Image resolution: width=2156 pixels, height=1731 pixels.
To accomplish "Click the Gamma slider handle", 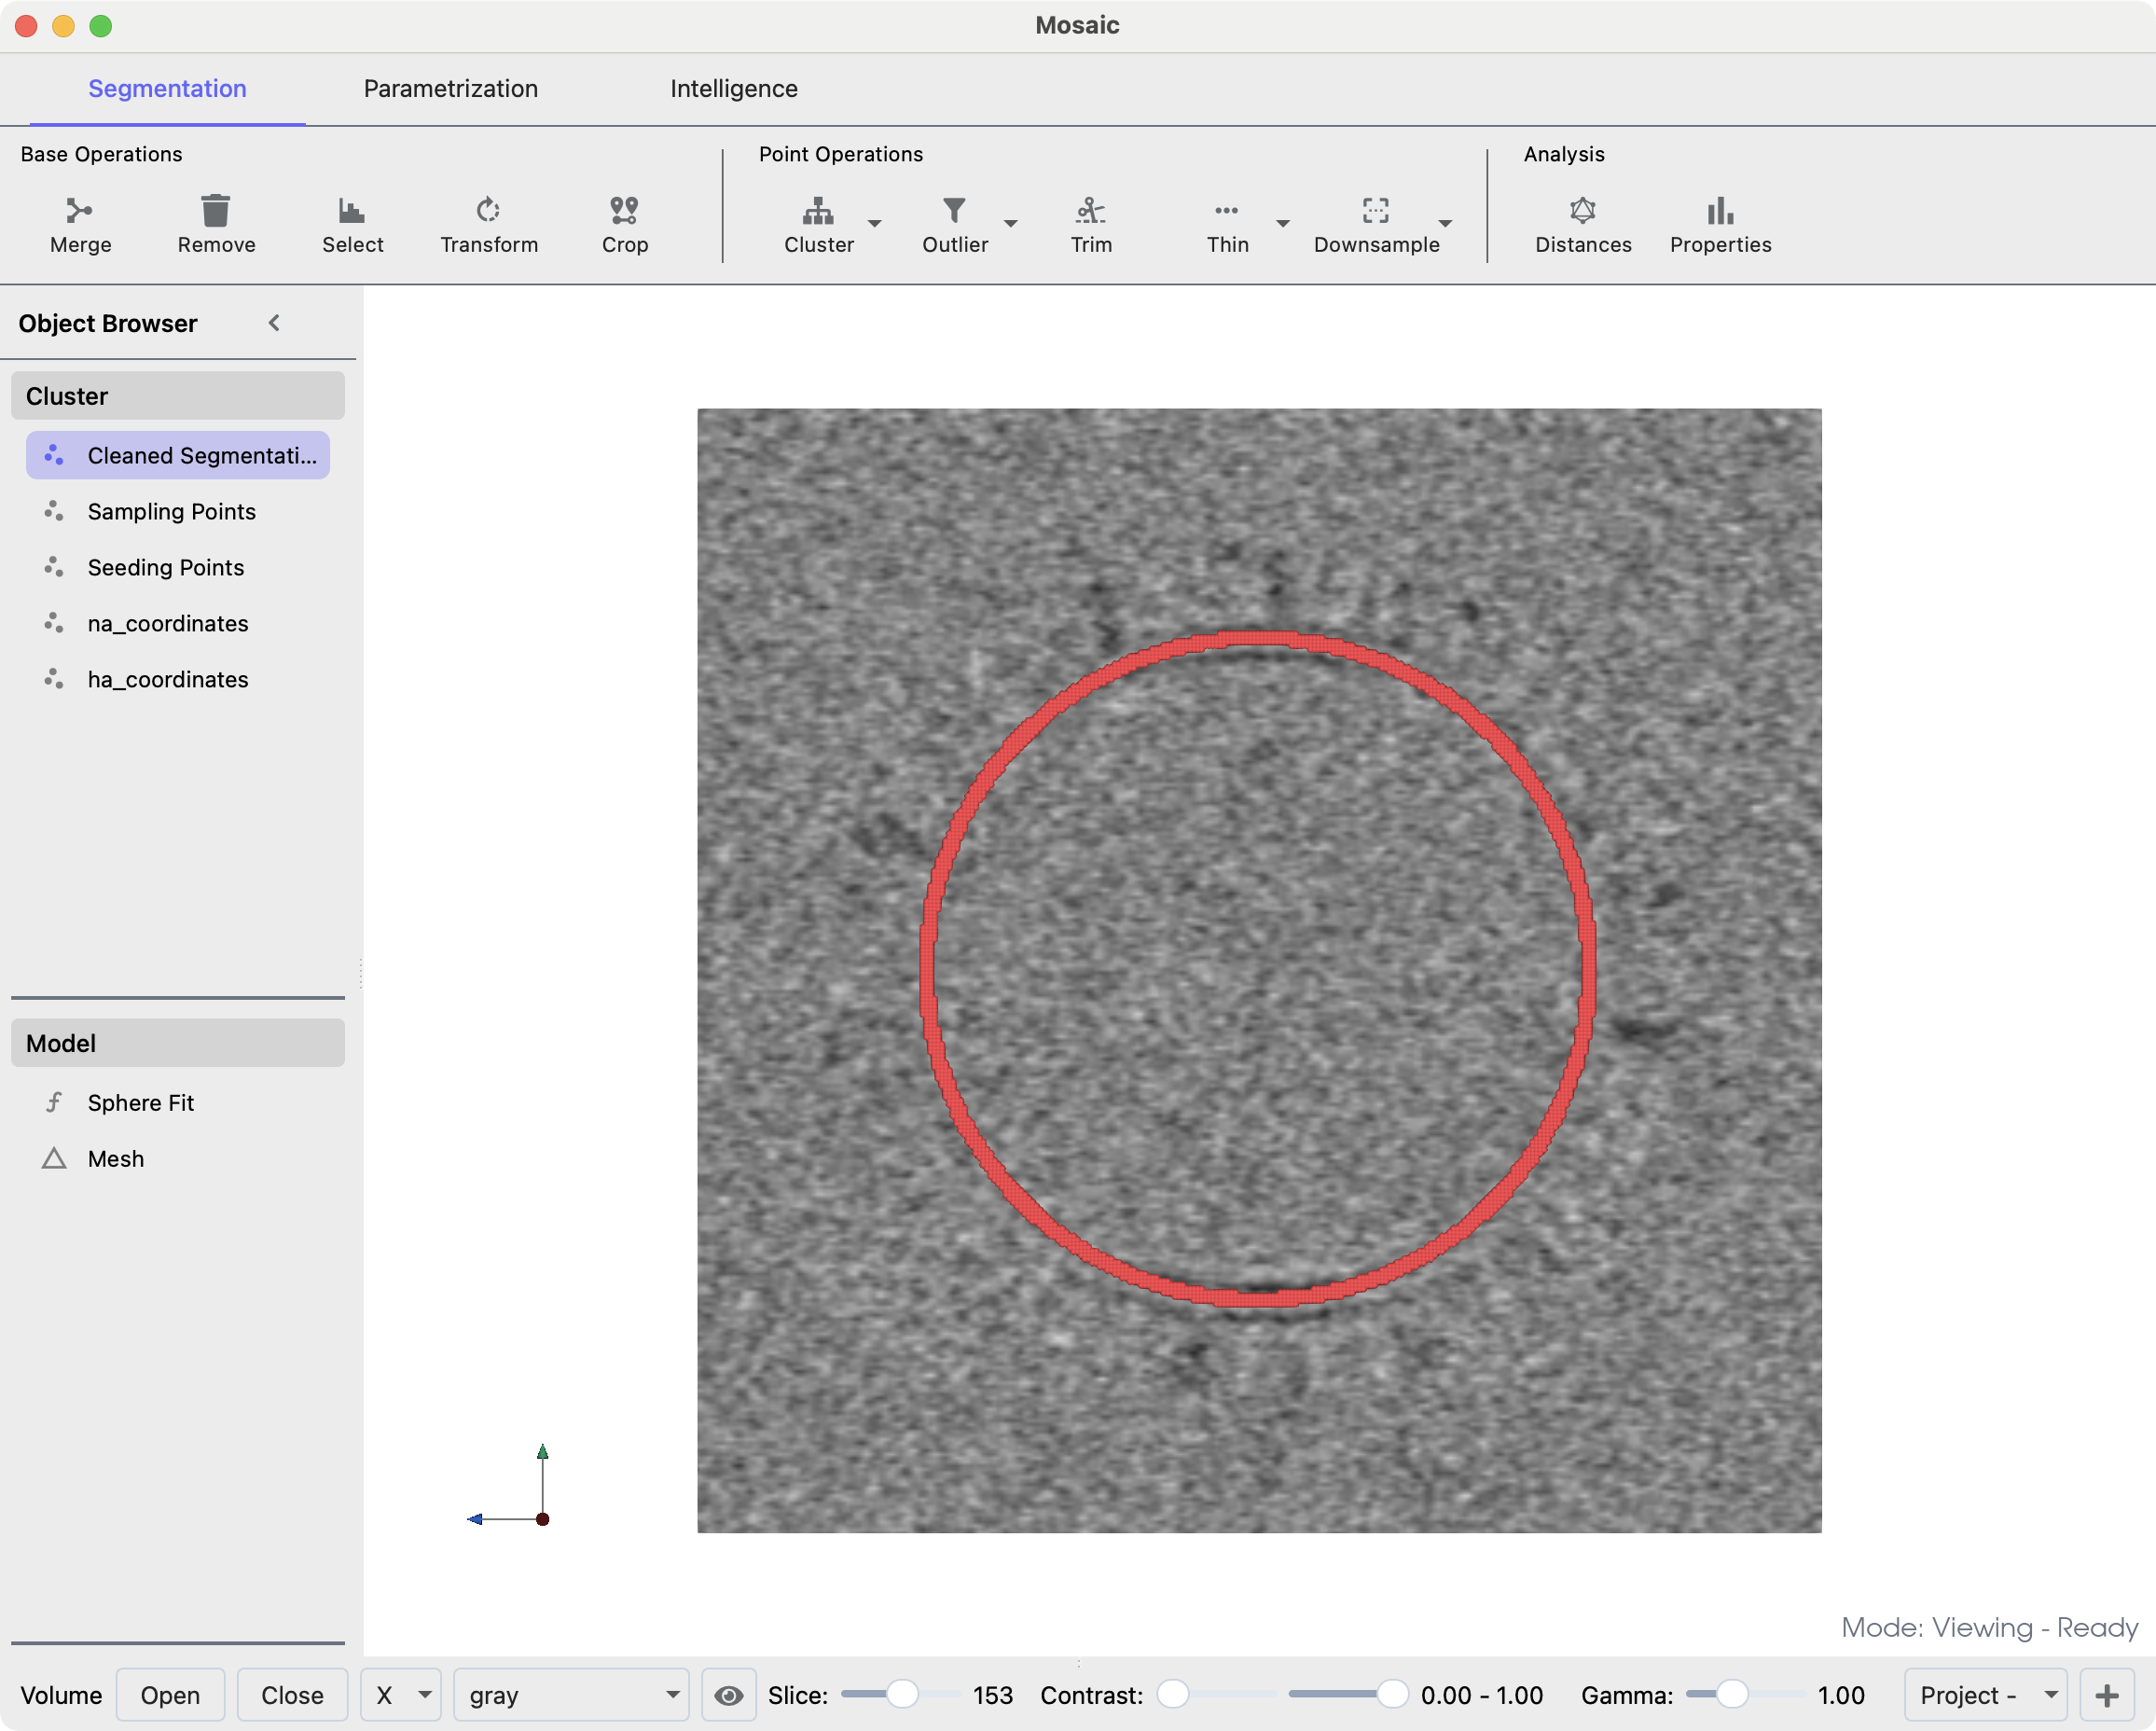I will point(1732,1693).
